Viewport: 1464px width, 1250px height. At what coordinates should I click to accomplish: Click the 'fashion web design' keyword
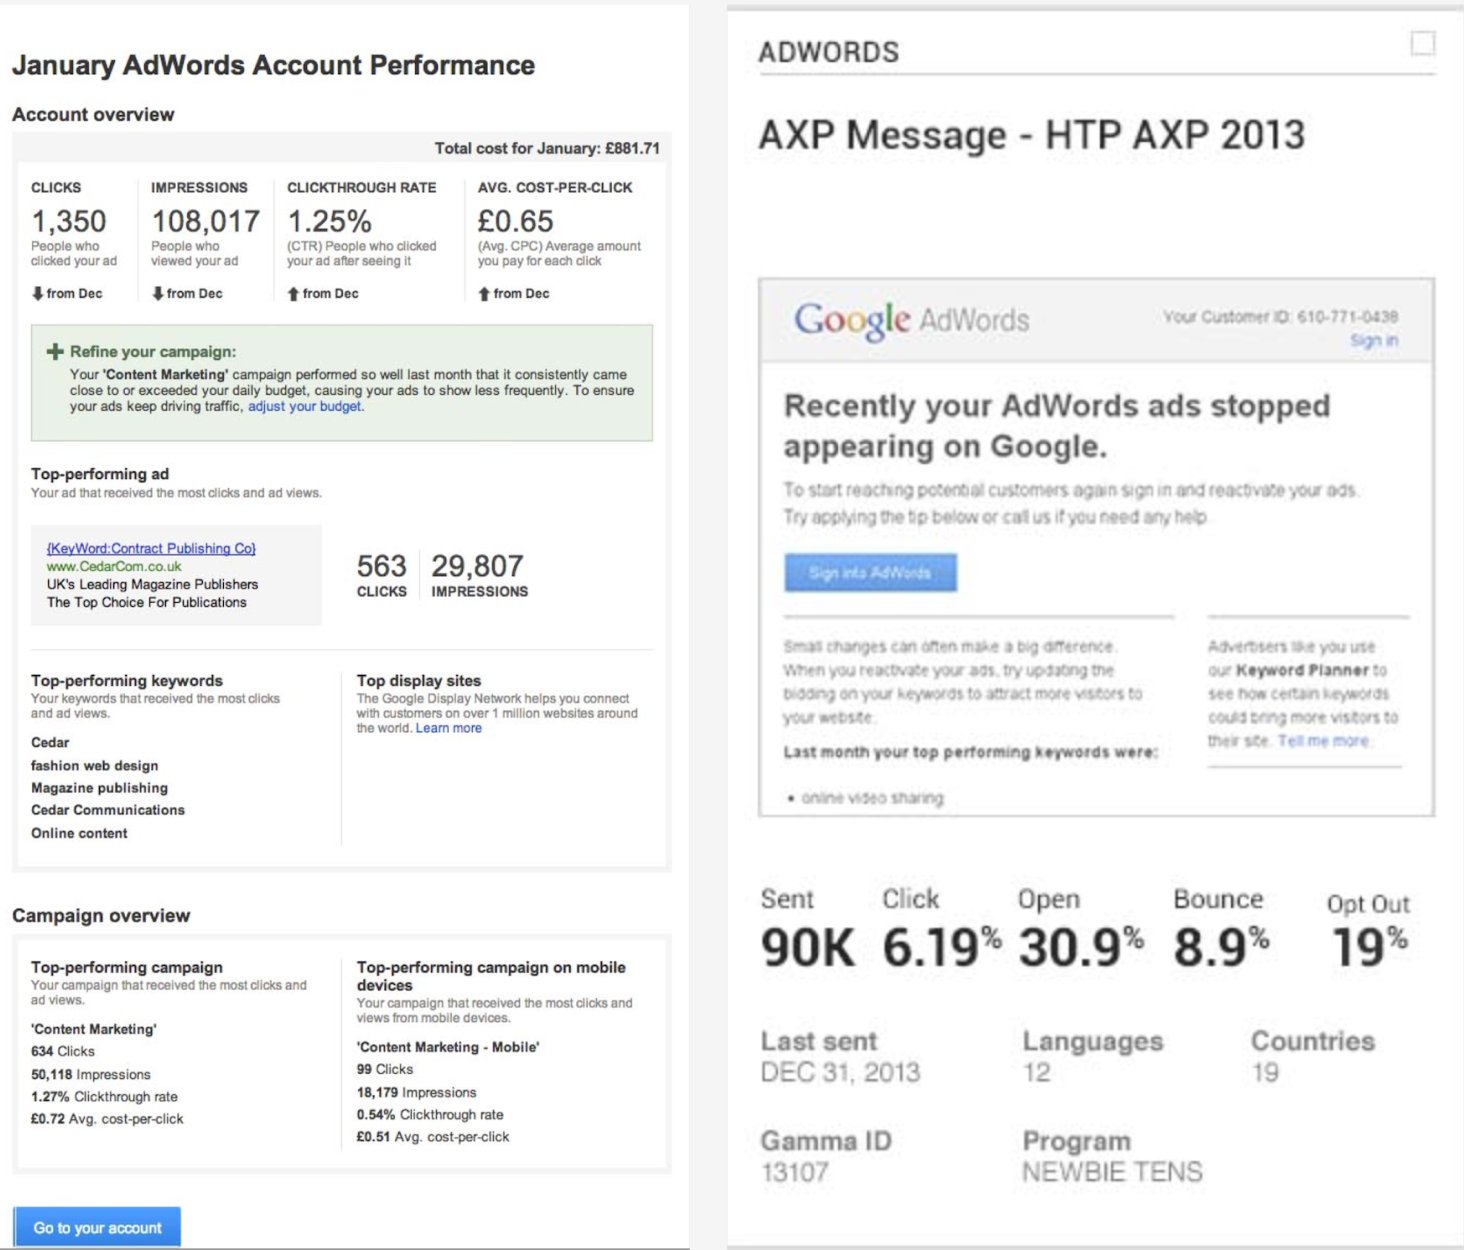pyautogui.click(x=95, y=765)
